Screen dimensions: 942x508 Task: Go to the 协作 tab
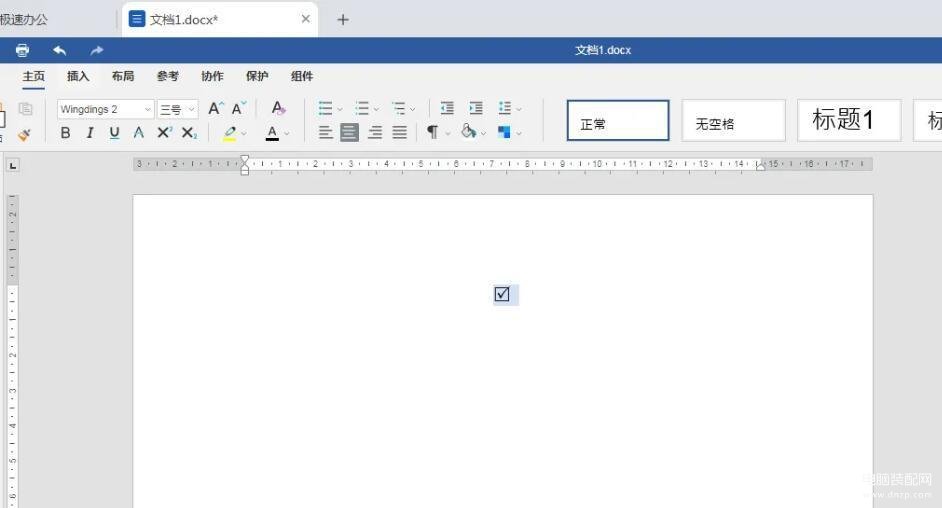(x=212, y=76)
